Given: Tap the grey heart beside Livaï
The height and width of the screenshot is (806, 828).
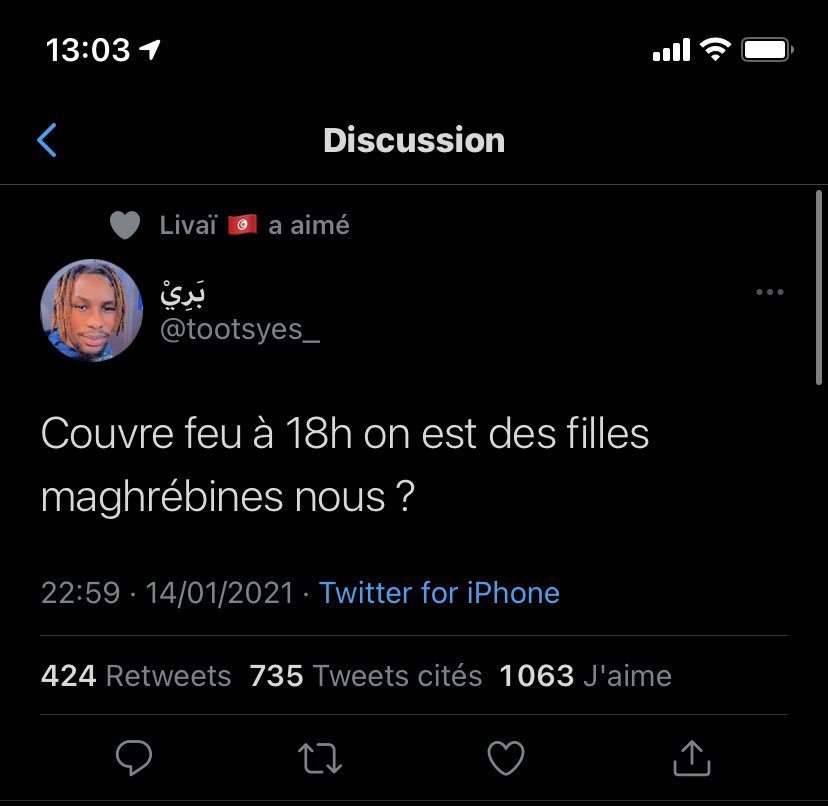Looking at the screenshot, I should click(x=125, y=225).
